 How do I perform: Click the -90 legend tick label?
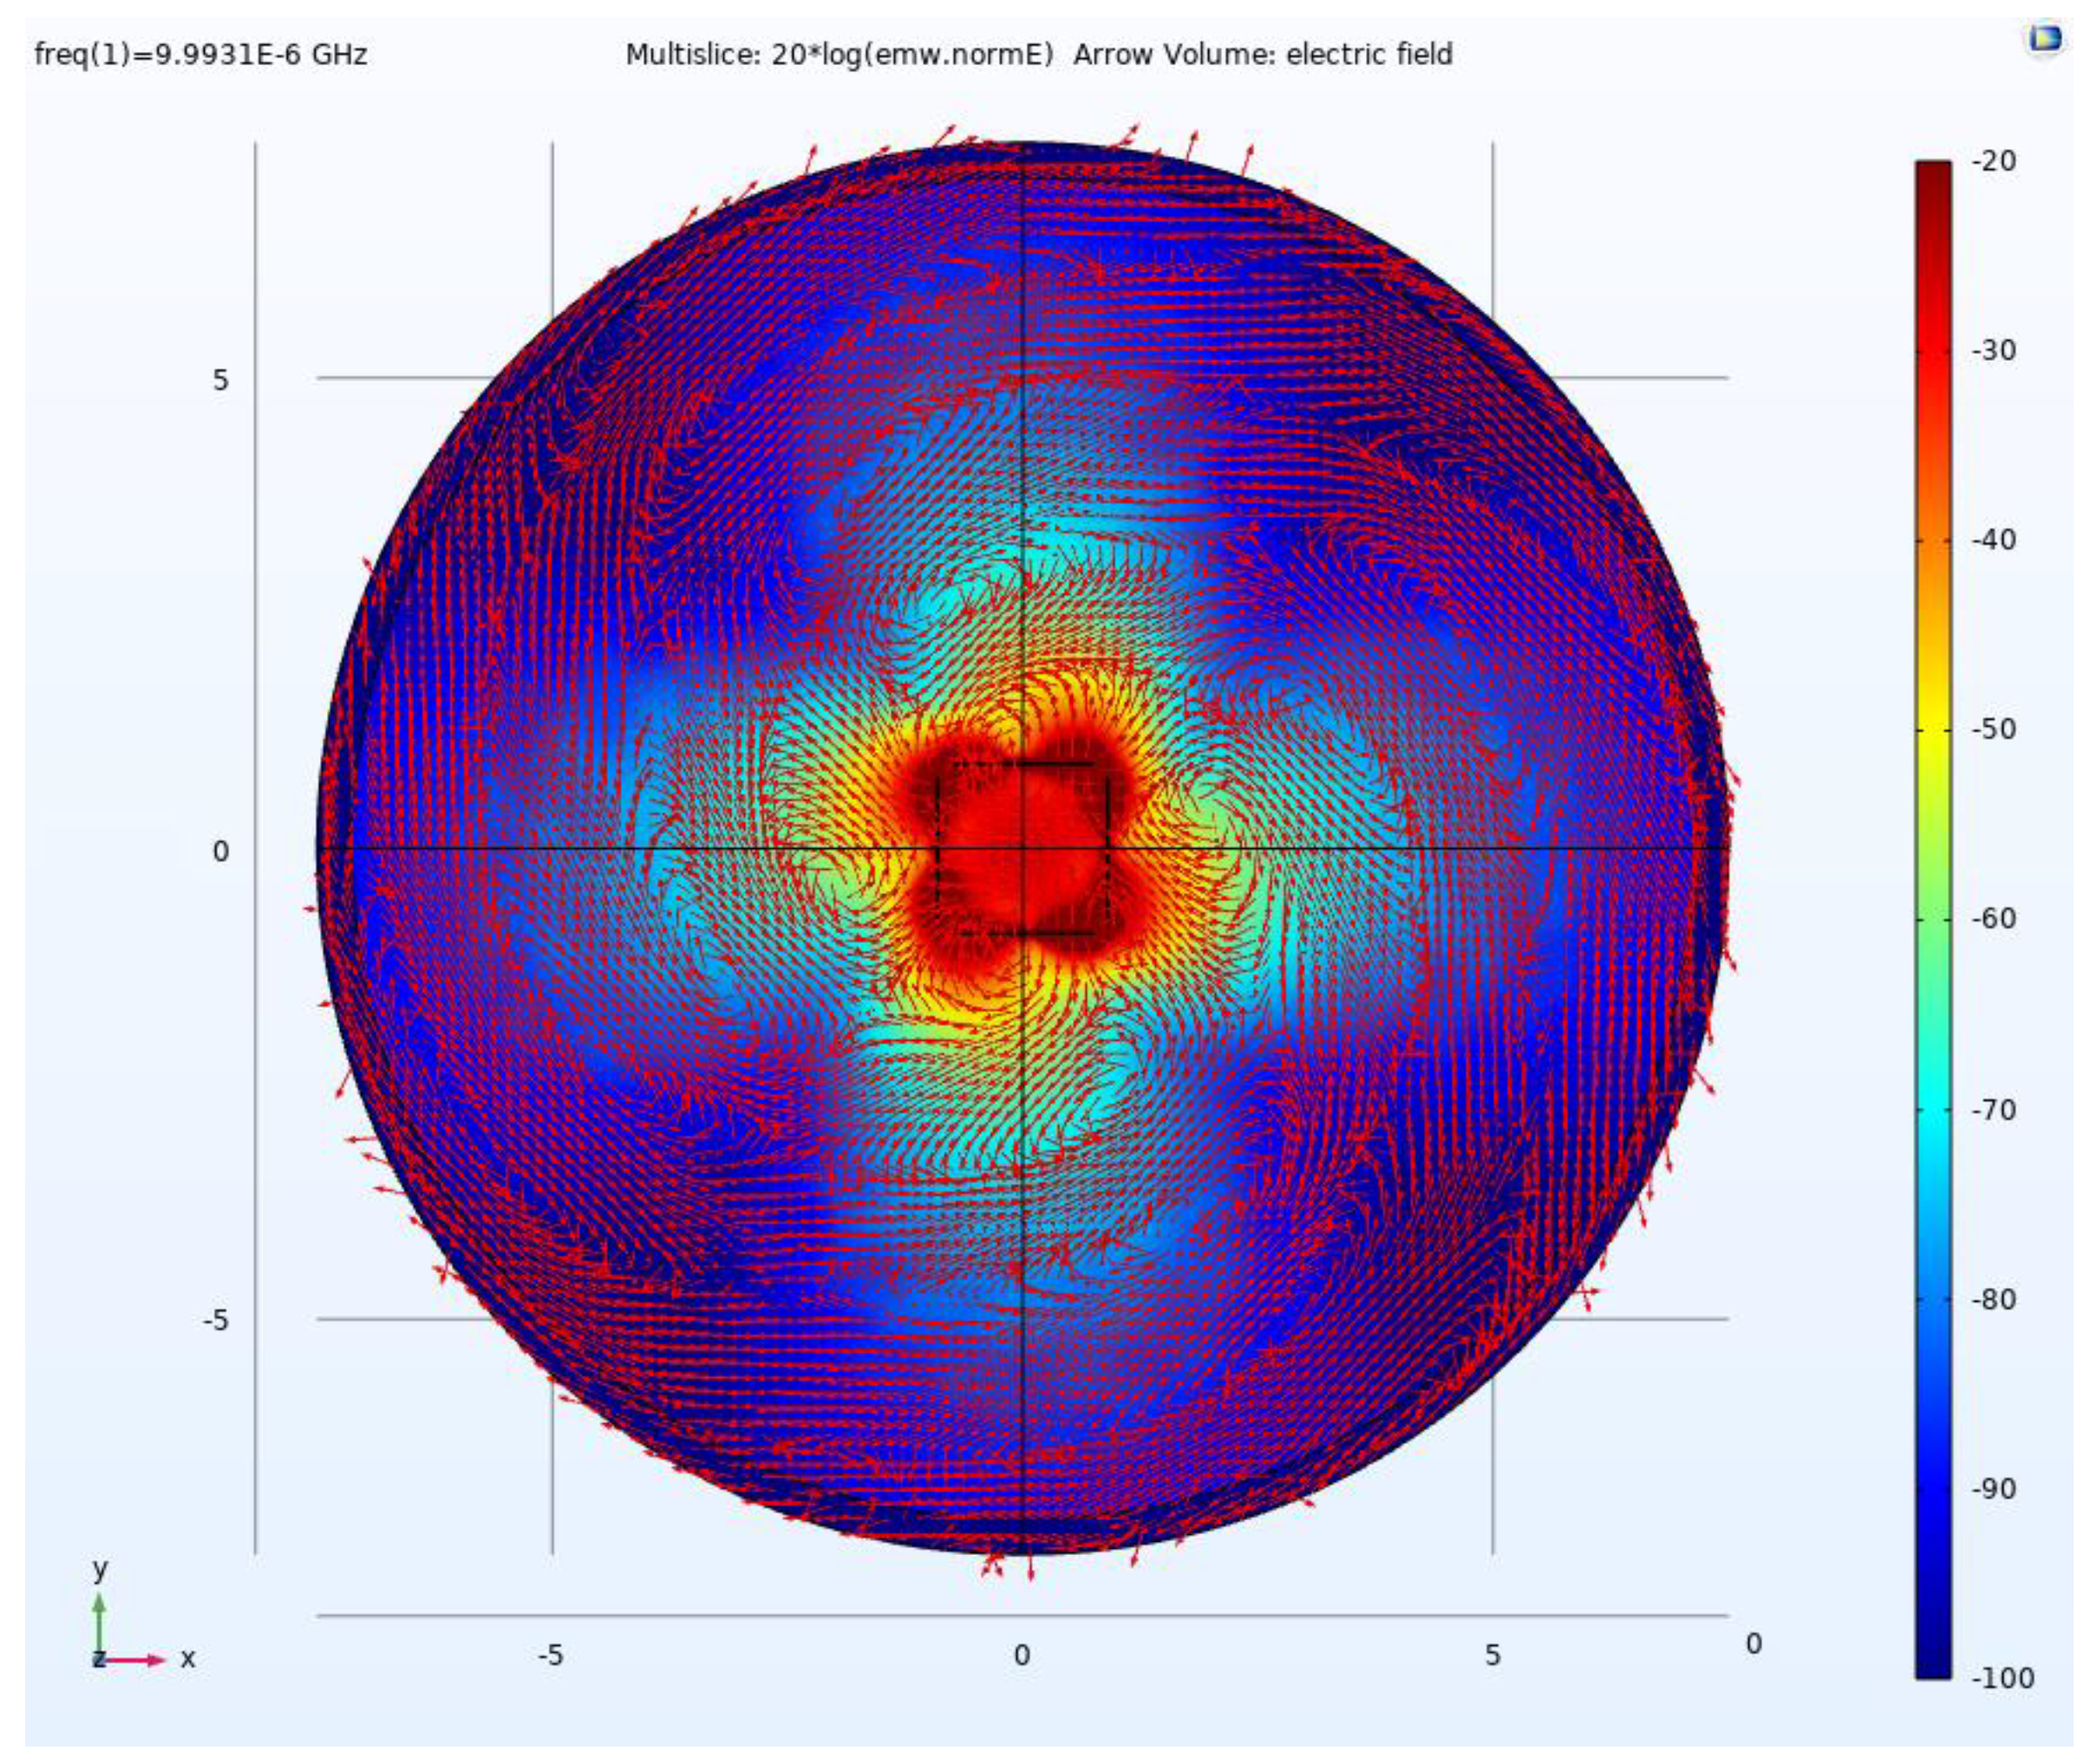click(1993, 1488)
